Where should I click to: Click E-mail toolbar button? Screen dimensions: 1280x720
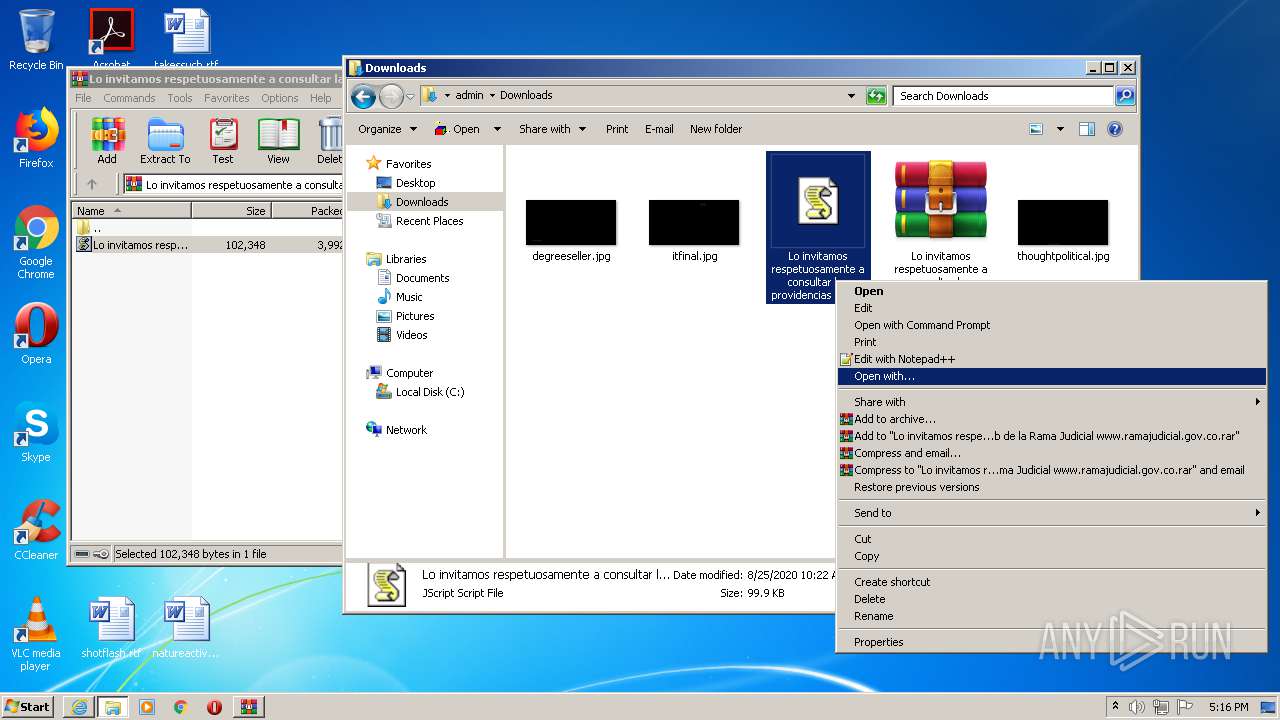point(659,129)
